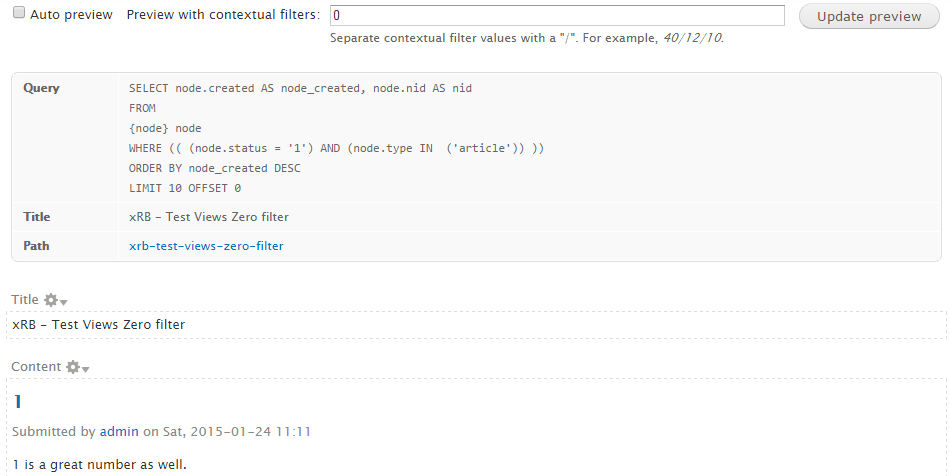Expand the arrow beside the Content gear
Image resolution: width=951 pixels, height=476 pixels.
[86, 369]
